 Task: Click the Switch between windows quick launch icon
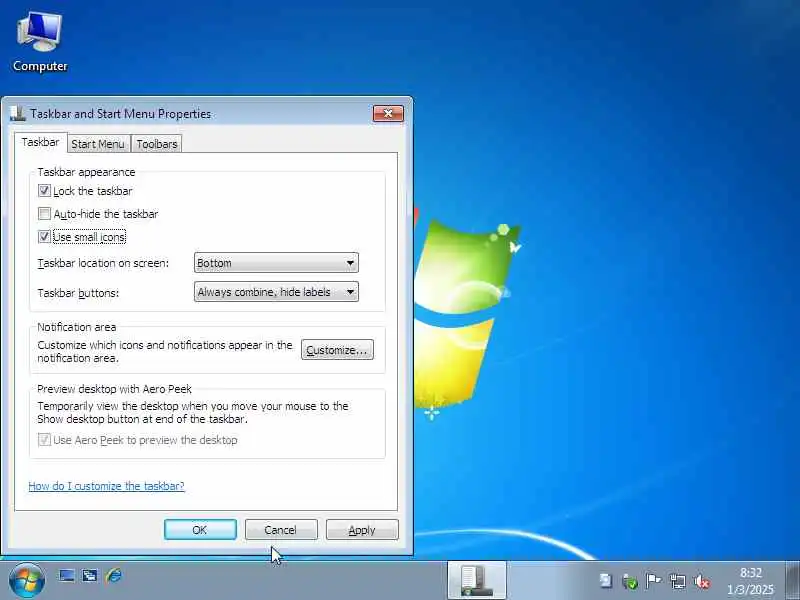pos(90,576)
